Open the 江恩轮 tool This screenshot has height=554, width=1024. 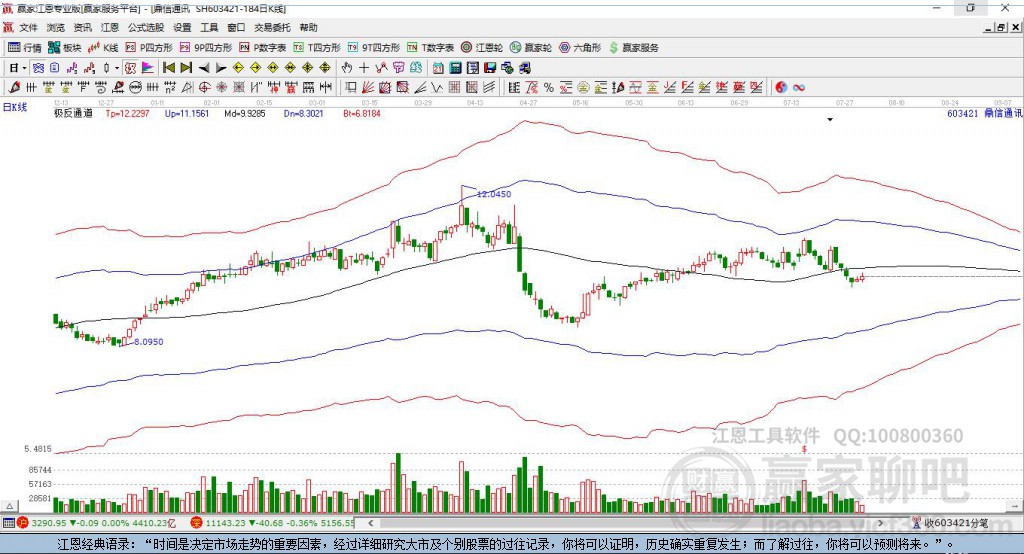click(482, 48)
